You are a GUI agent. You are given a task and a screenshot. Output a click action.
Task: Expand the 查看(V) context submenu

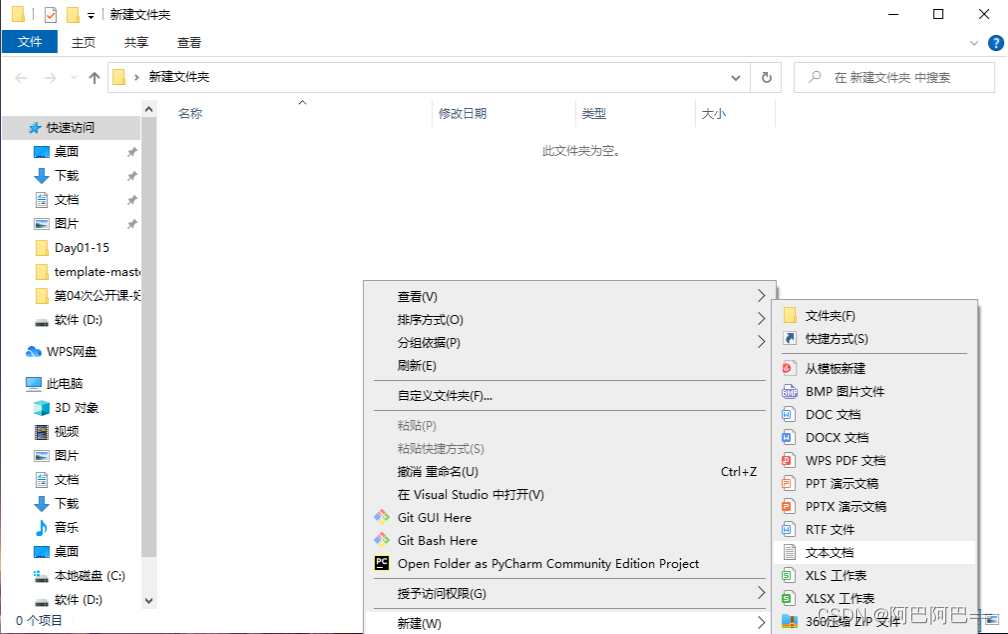[x=570, y=296]
